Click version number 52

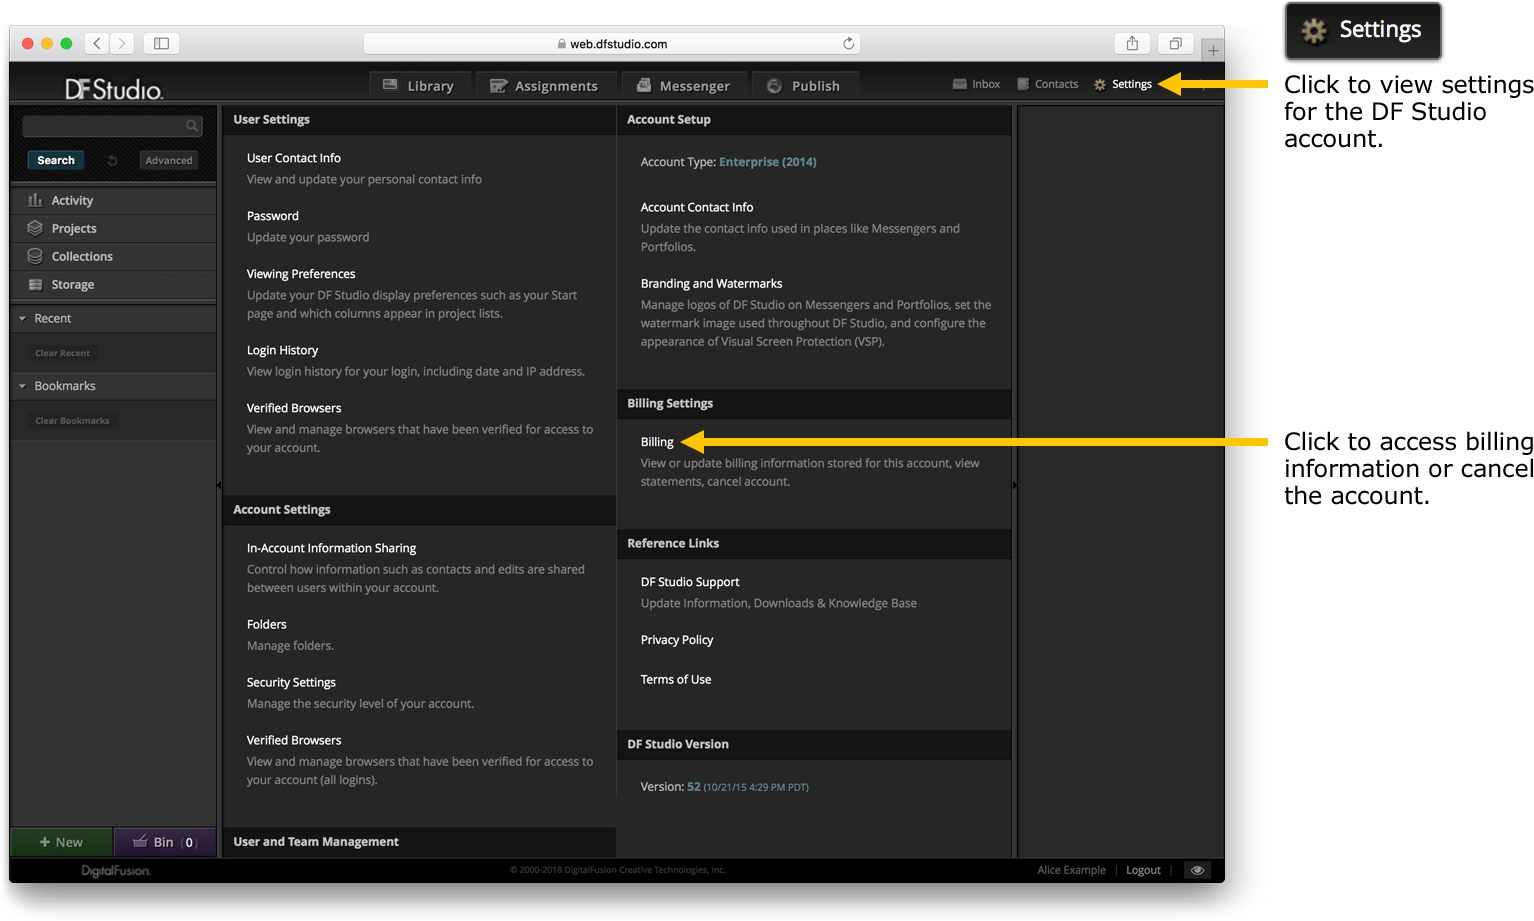694,787
